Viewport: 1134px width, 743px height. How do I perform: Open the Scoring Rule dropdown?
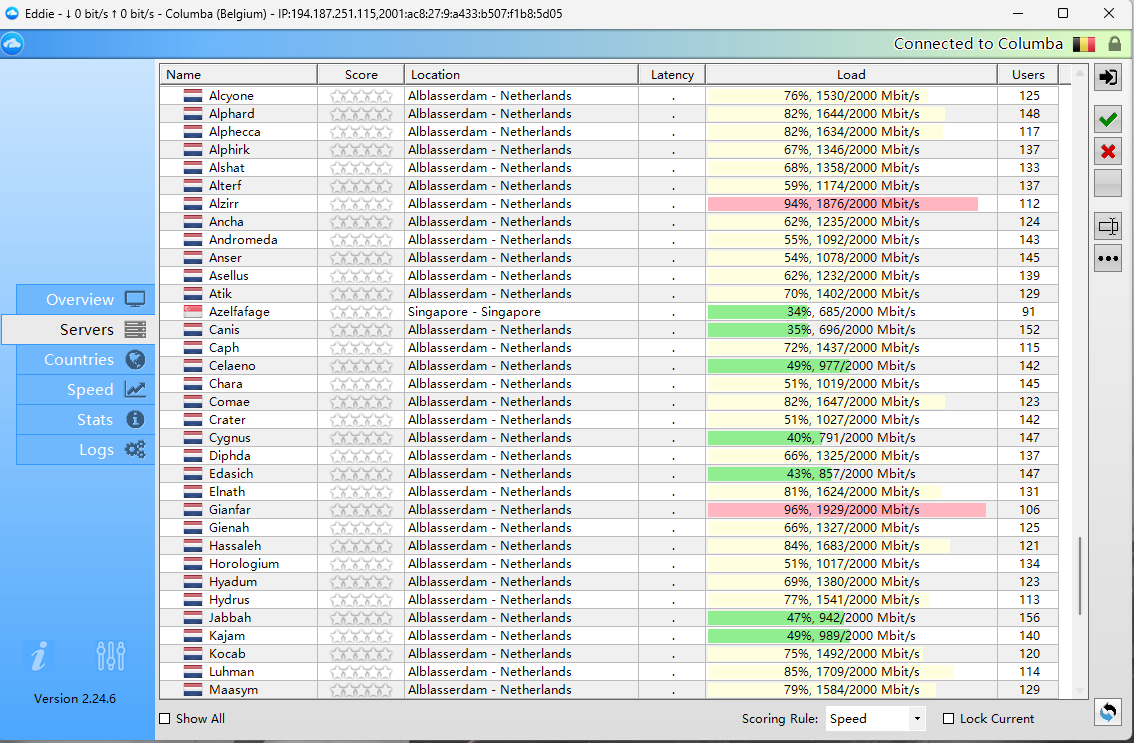(x=876, y=719)
